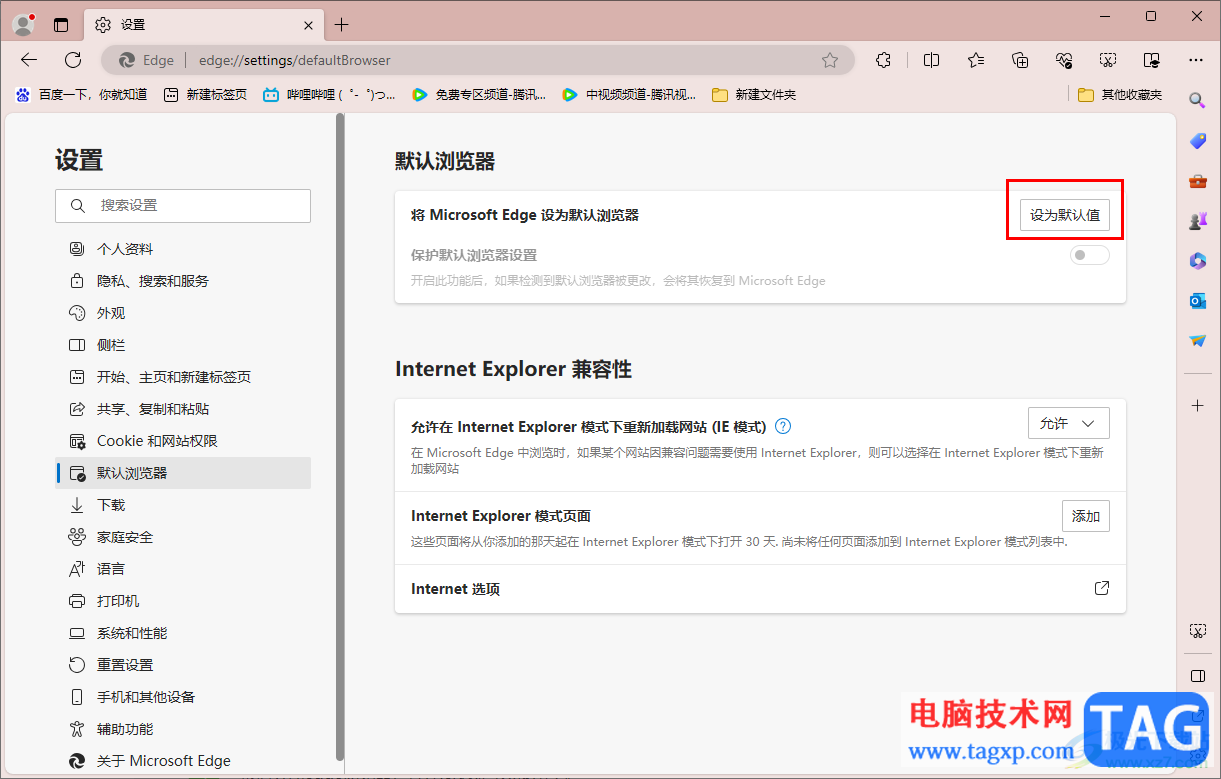
Task: Select 默认浏览器 in settings sidebar
Action: [183, 473]
